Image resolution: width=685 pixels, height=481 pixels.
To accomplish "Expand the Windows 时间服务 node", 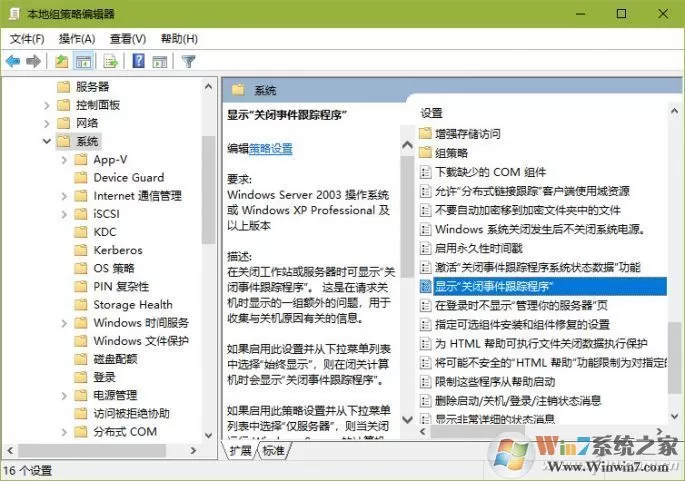I will [x=64, y=323].
